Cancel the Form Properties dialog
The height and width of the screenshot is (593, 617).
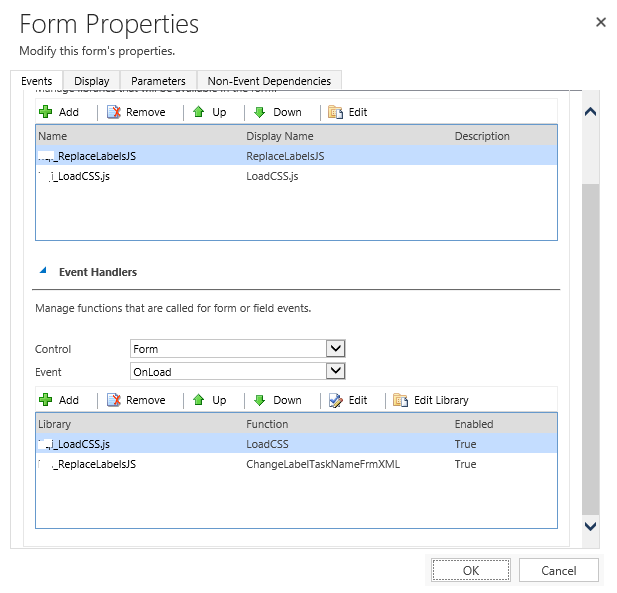pyautogui.click(x=558, y=570)
